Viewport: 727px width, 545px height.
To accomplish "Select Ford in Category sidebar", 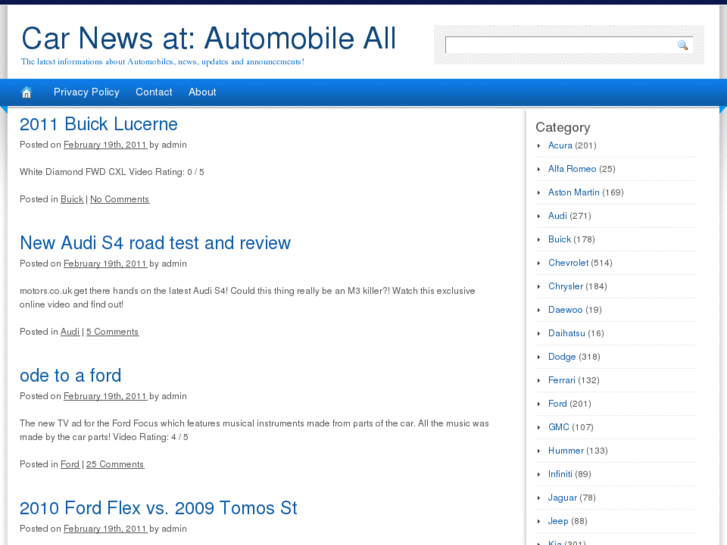I will (x=557, y=404).
